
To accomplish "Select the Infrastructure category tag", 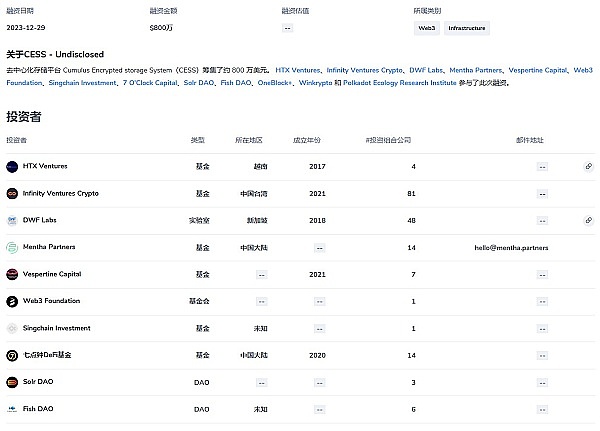I will click(x=467, y=29).
